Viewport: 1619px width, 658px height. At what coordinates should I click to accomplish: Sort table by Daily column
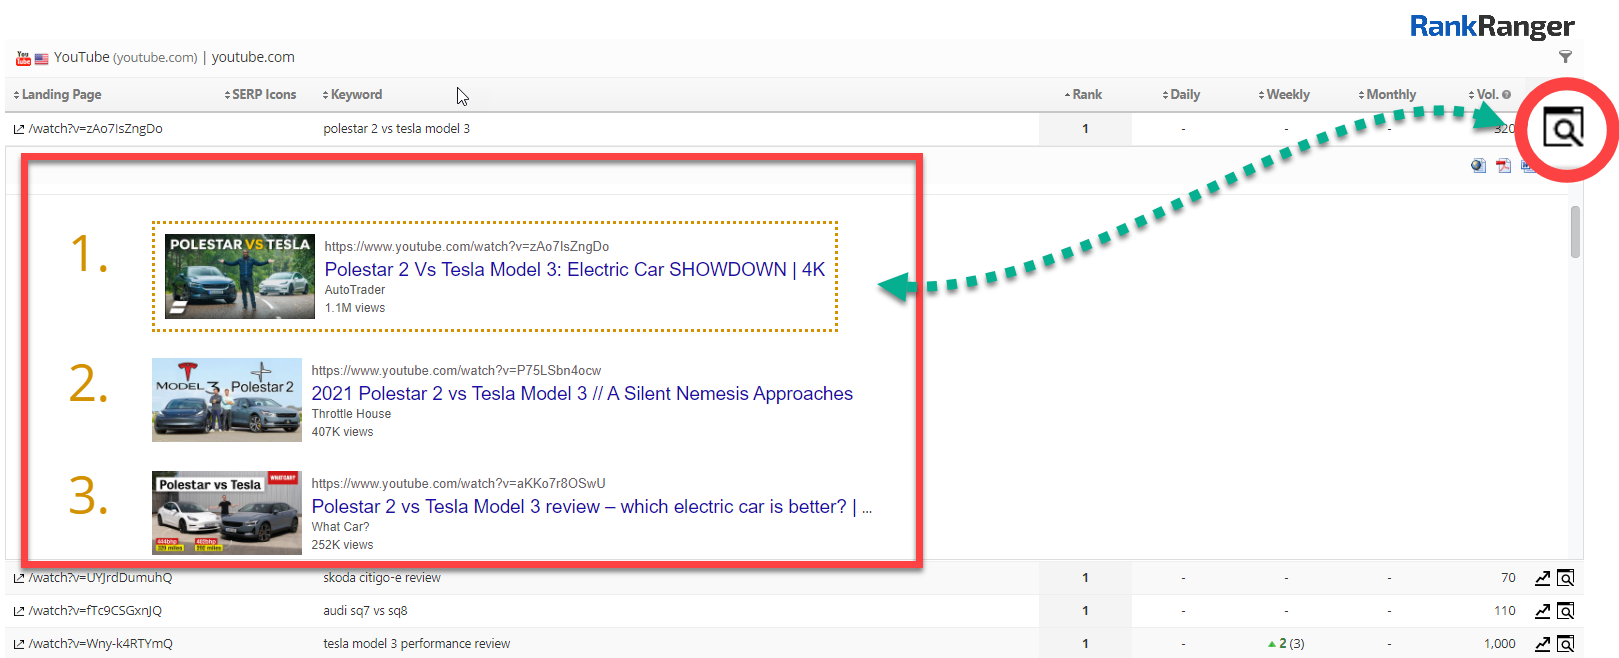(1181, 94)
